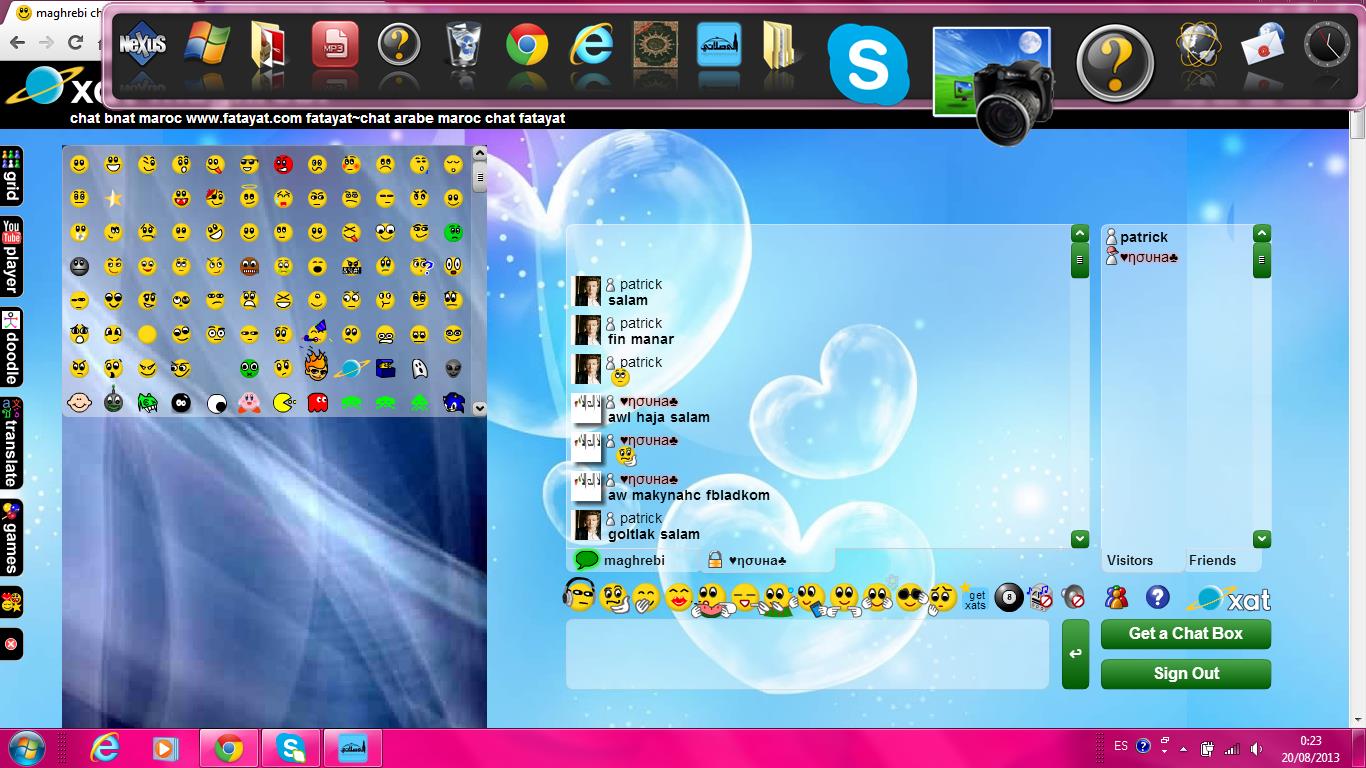This screenshot has height=768, width=1366.
Task: Click the Sign Out button
Action: click(1185, 674)
